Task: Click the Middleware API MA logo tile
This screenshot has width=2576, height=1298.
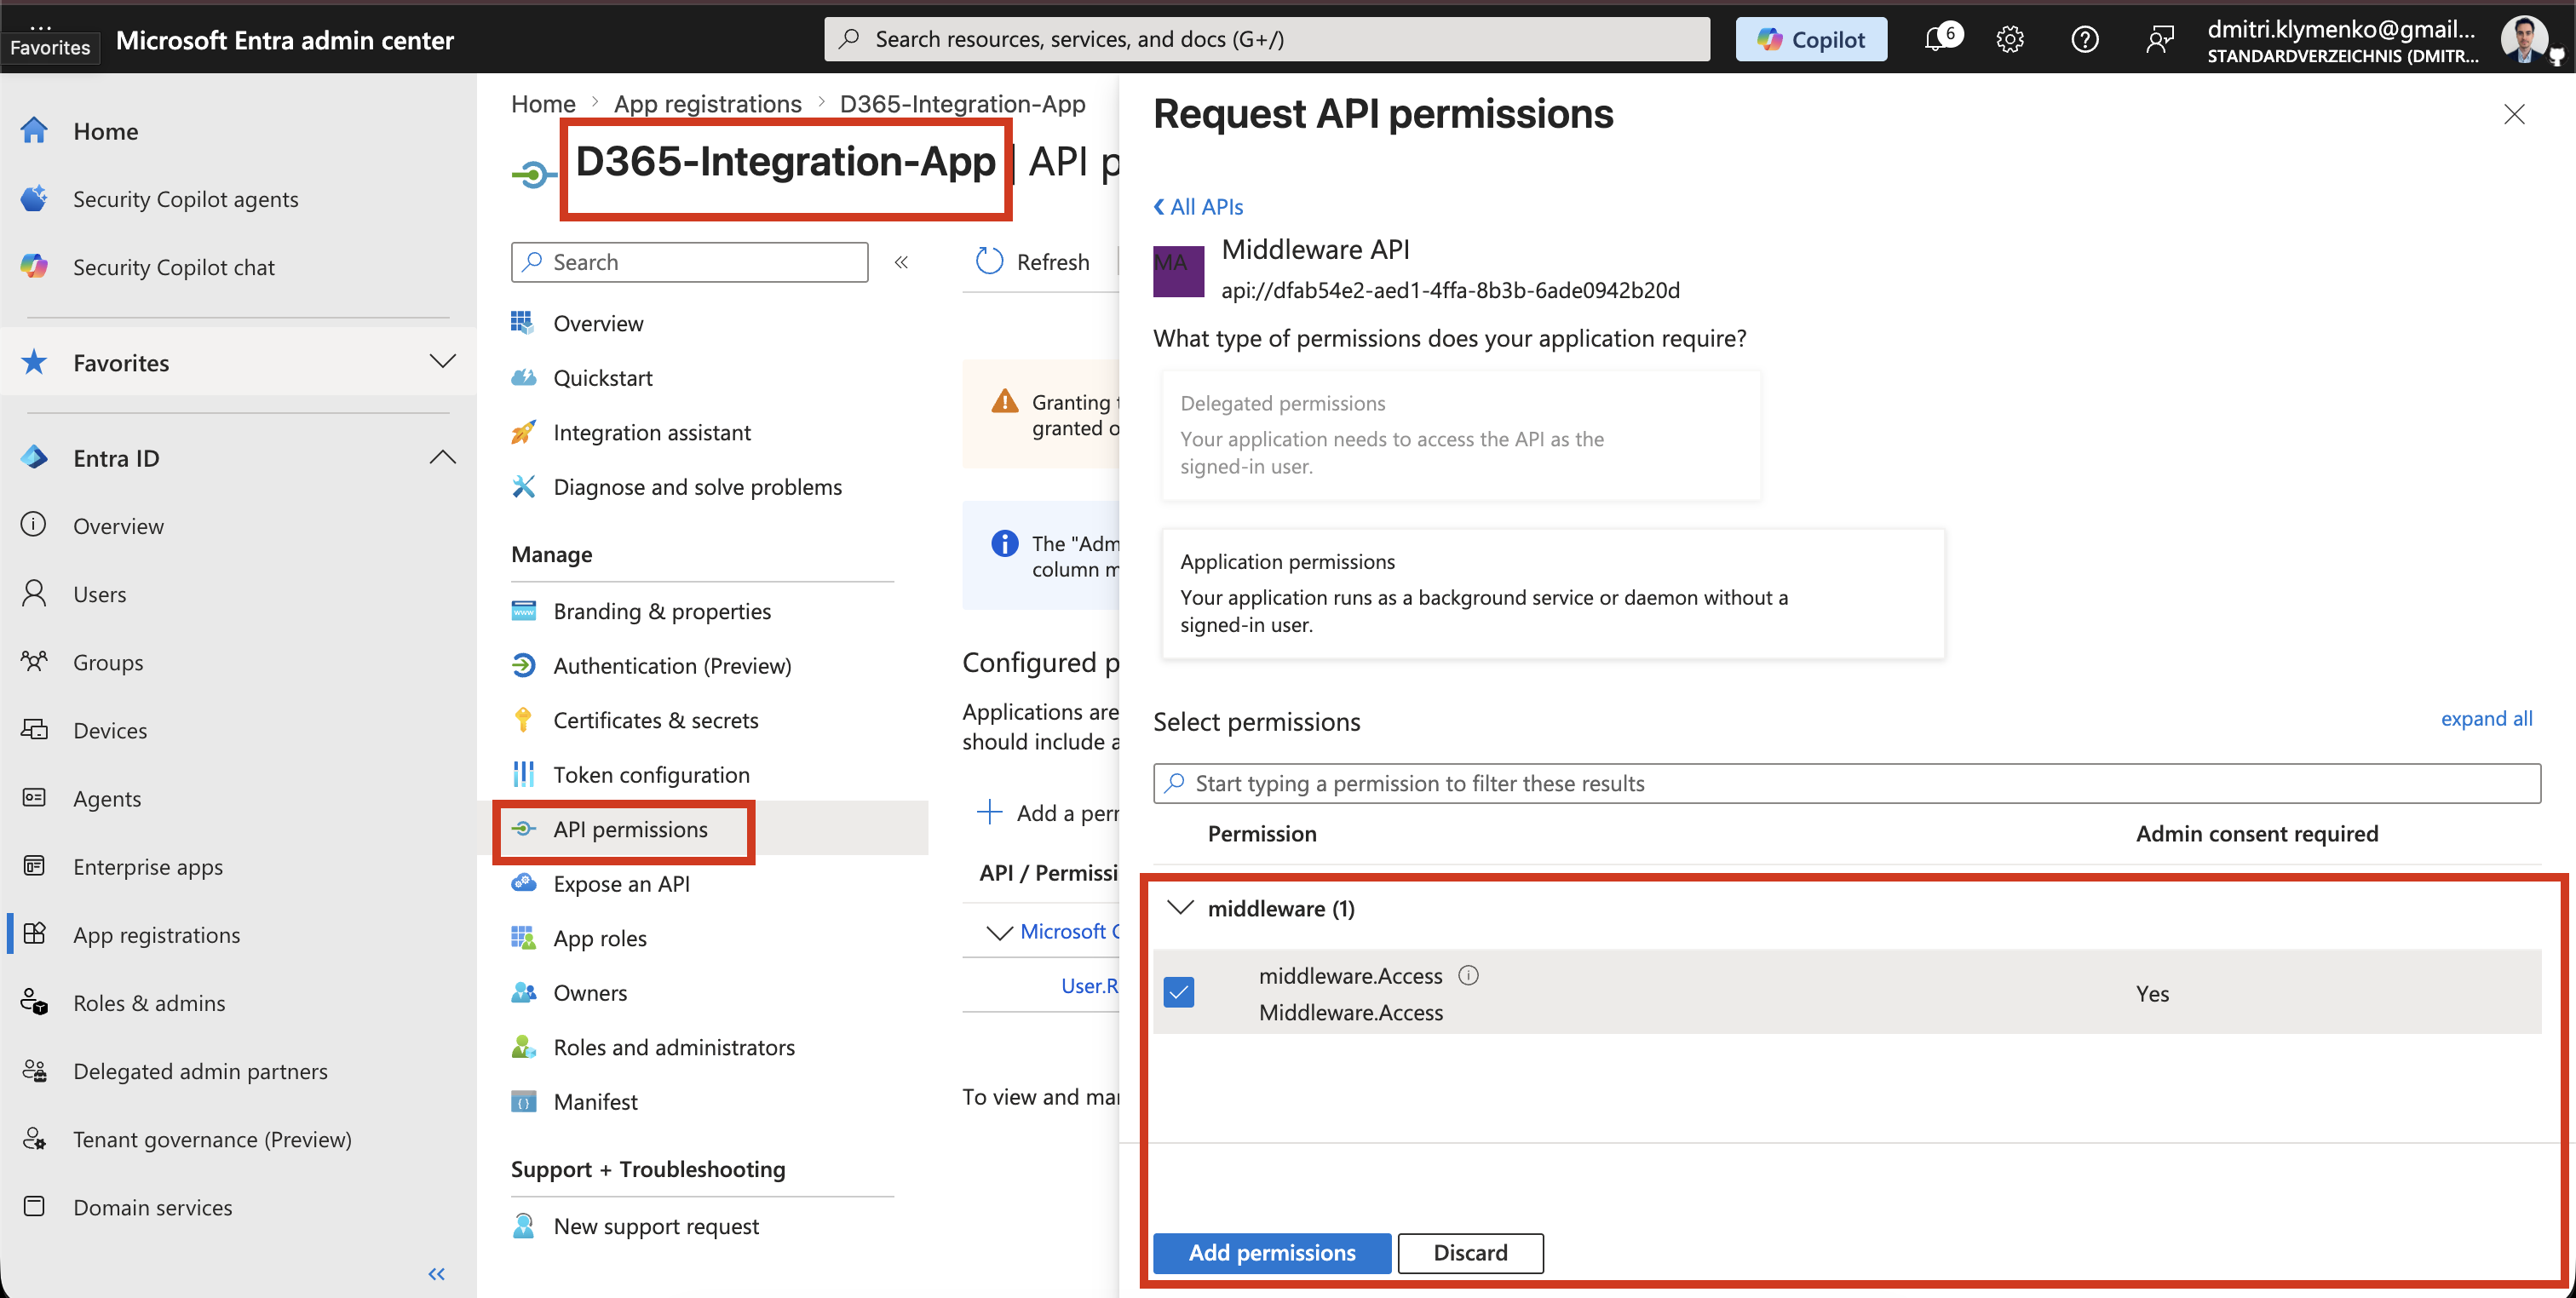Action: point(1178,271)
